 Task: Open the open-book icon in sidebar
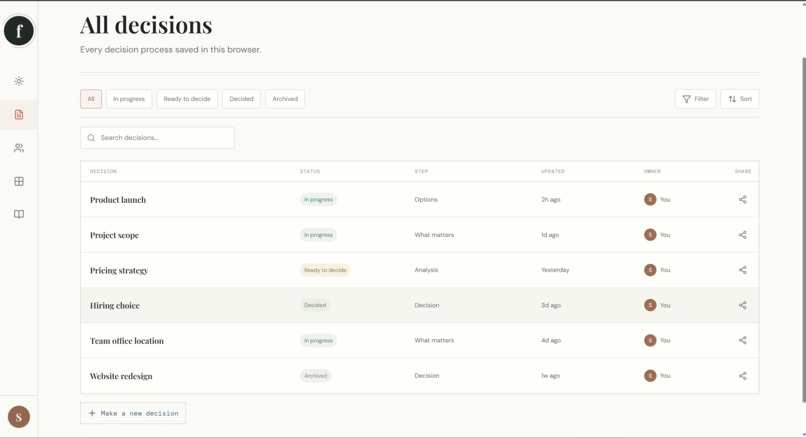tap(19, 214)
